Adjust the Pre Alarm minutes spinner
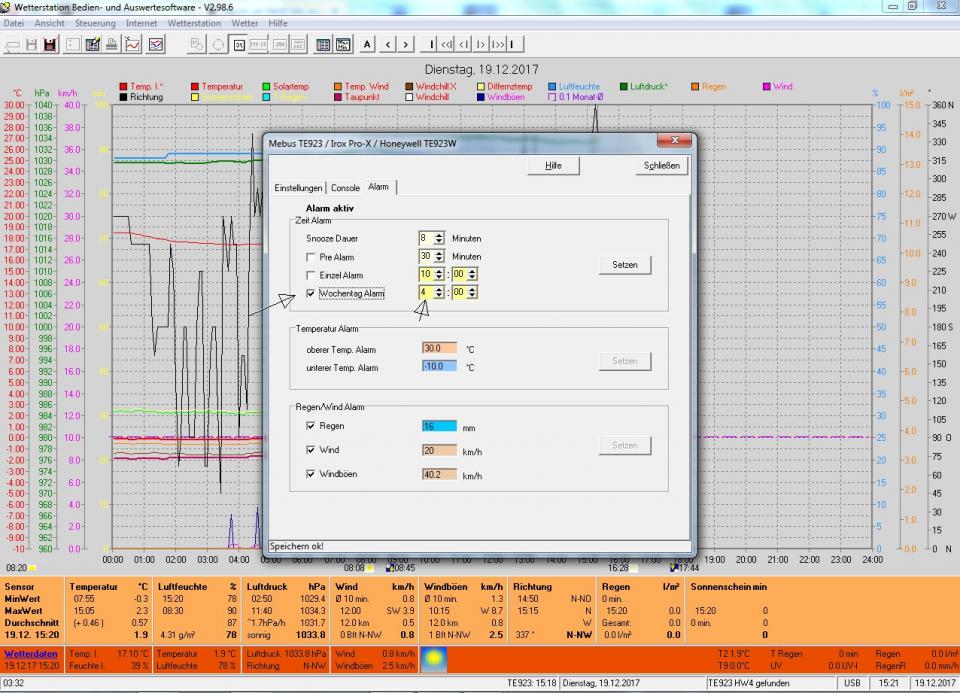The height and width of the screenshot is (693, 960). tap(438, 256)
